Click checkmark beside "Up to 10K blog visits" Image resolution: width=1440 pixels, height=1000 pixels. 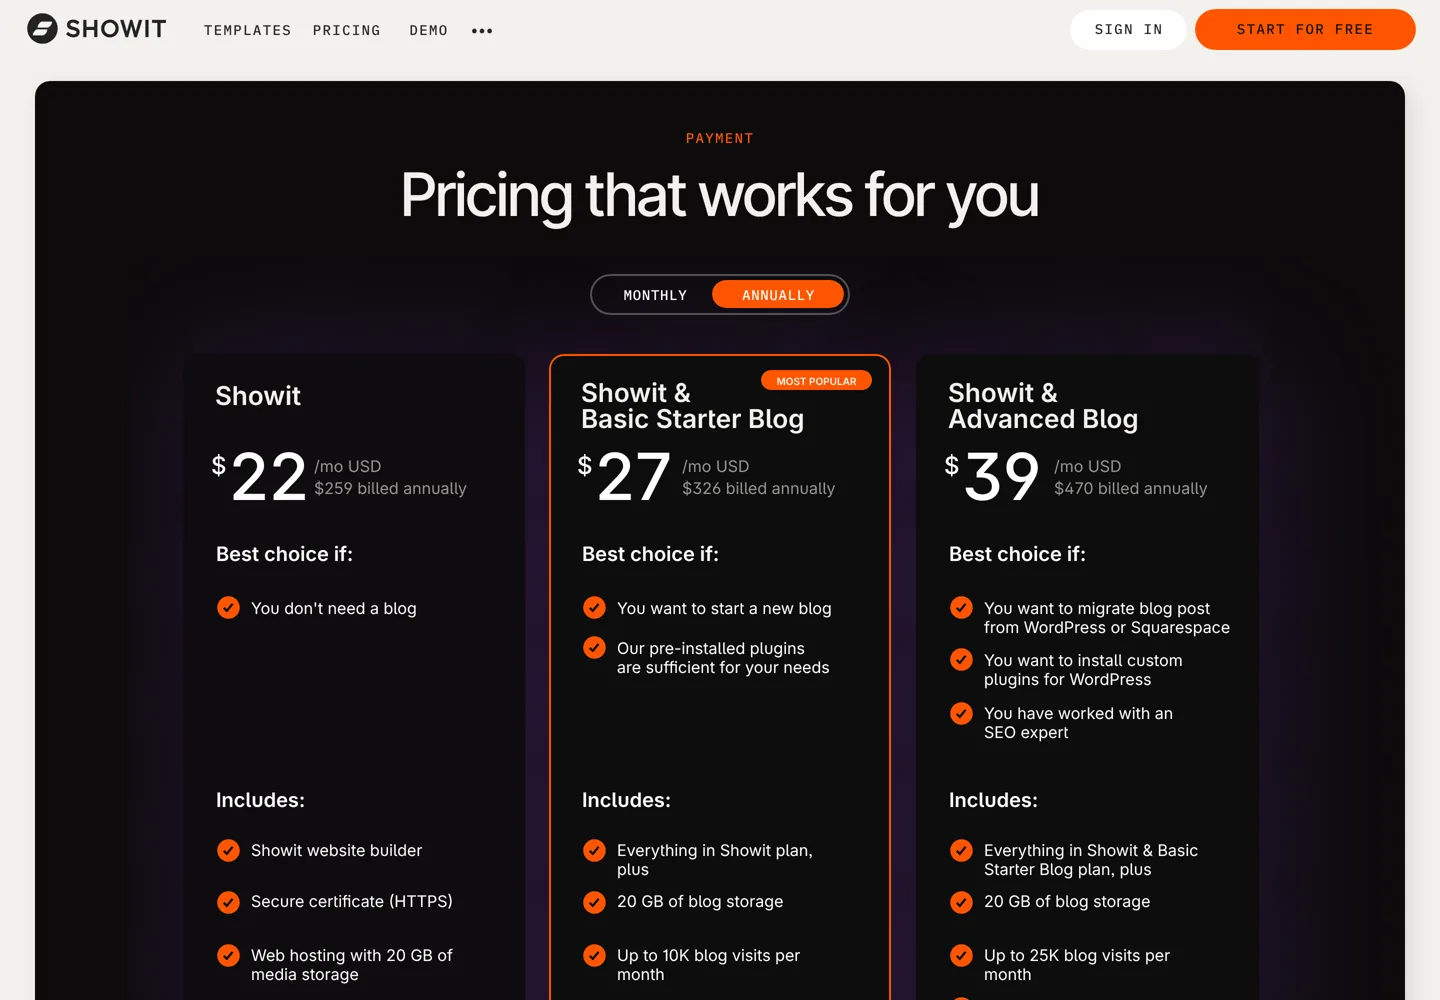pos(594,955)
